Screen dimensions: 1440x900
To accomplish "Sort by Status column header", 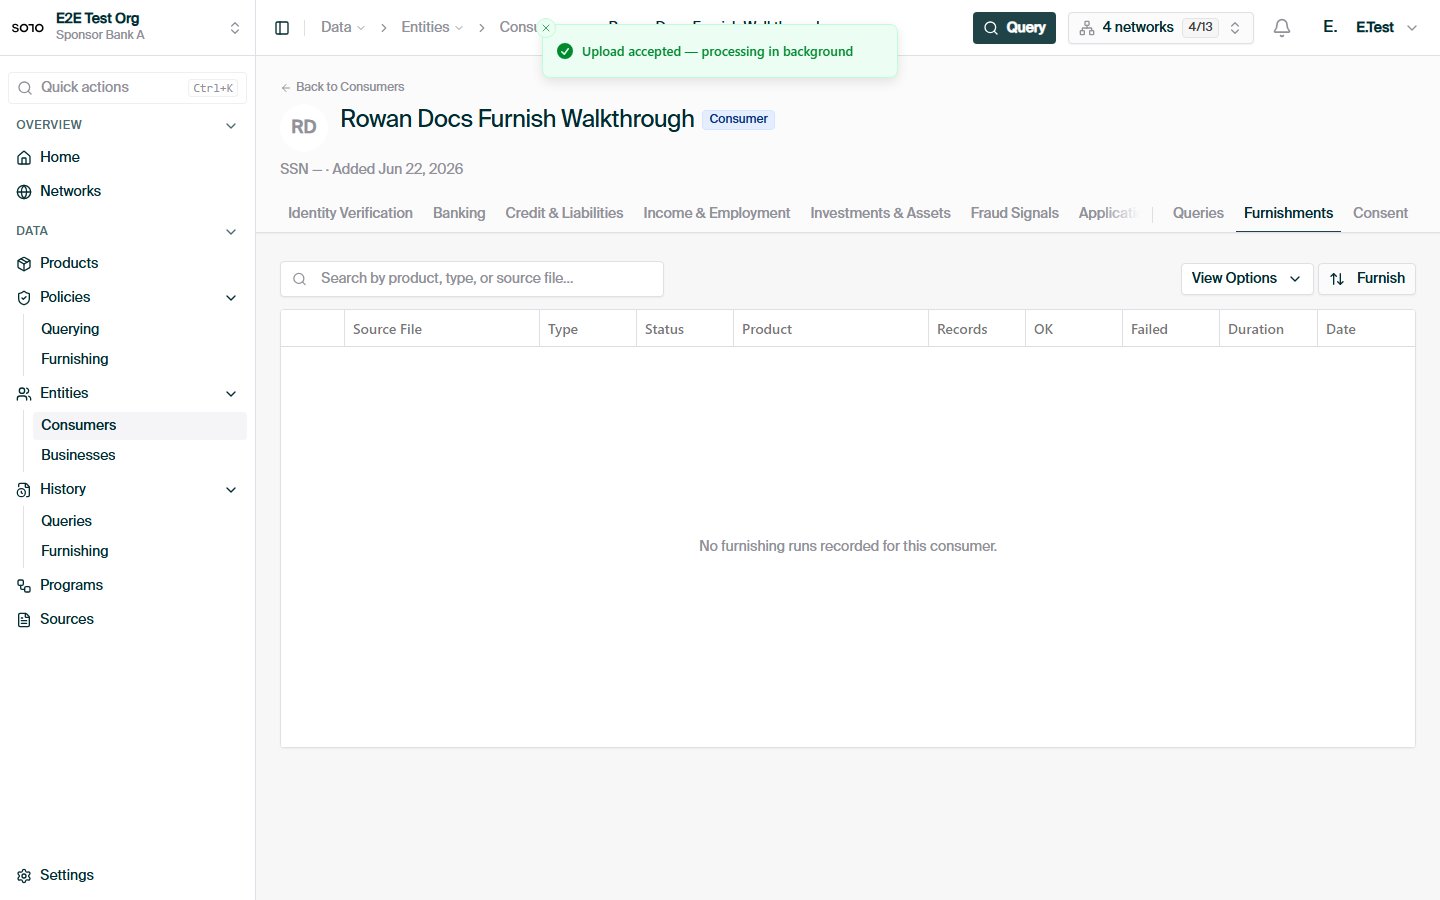I will coord(685,329).
